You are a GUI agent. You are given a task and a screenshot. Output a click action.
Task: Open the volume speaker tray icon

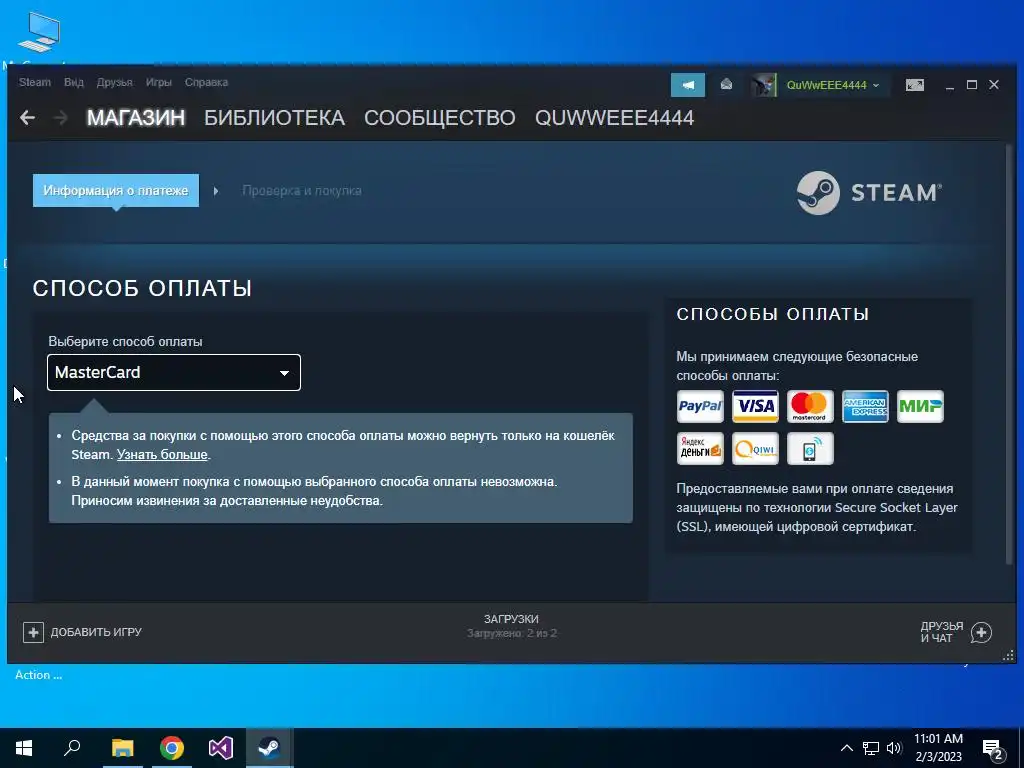(x=894, y=748)
